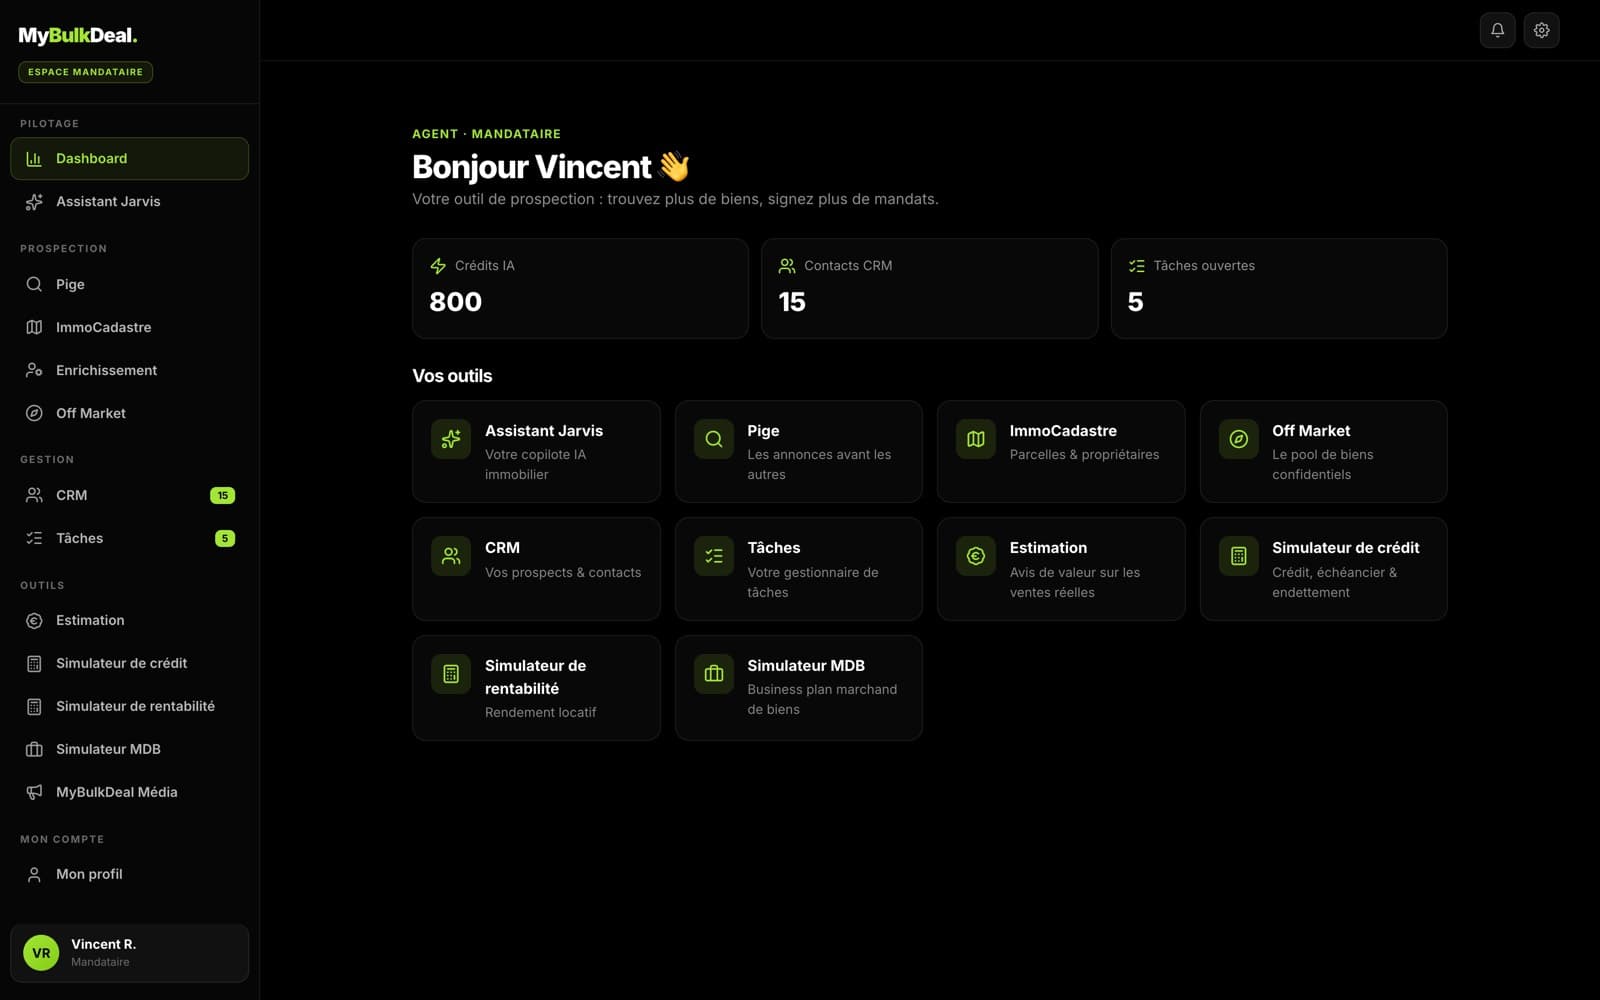Image resolution: width=1600 pixels, height=1000 pixels.
Task: Click CRM badge showing 15
Action: click(x=222, y=495)
